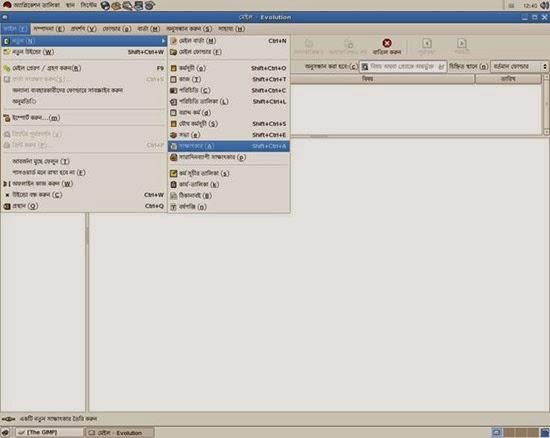Open the Search (S) menu in menu bar
Viewport: 550px width, 438px height.
pyautogui.click(x=189, y=29)
